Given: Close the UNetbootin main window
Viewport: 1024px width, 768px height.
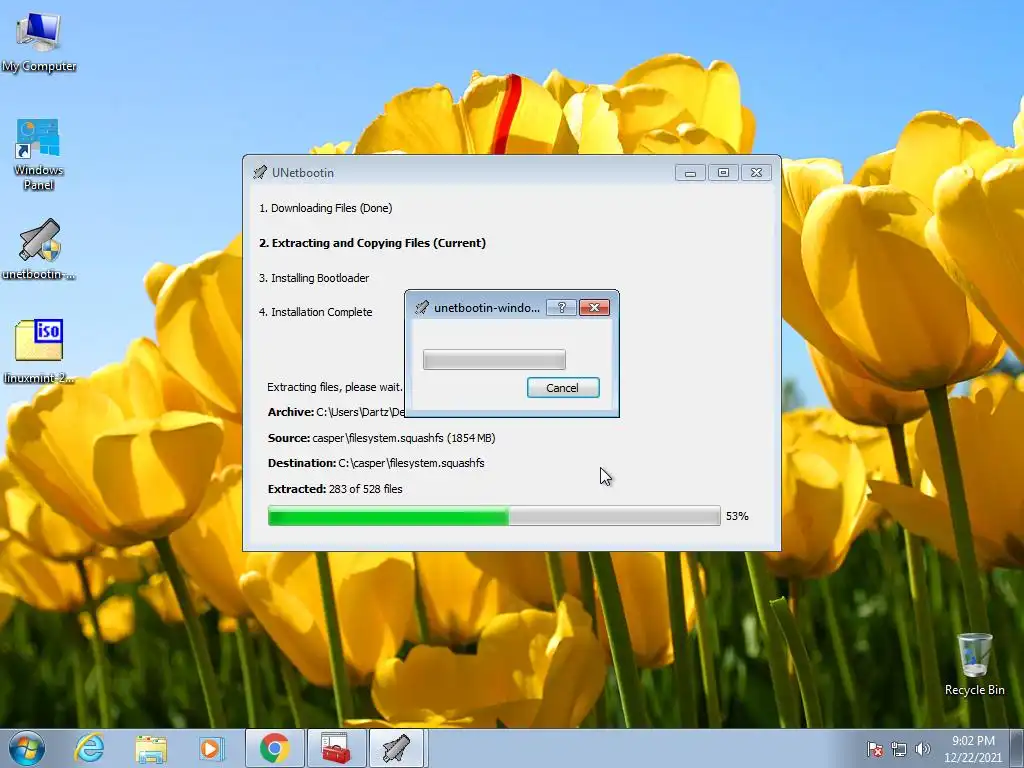Looking at the screenshot, I should tap(756, 172).
